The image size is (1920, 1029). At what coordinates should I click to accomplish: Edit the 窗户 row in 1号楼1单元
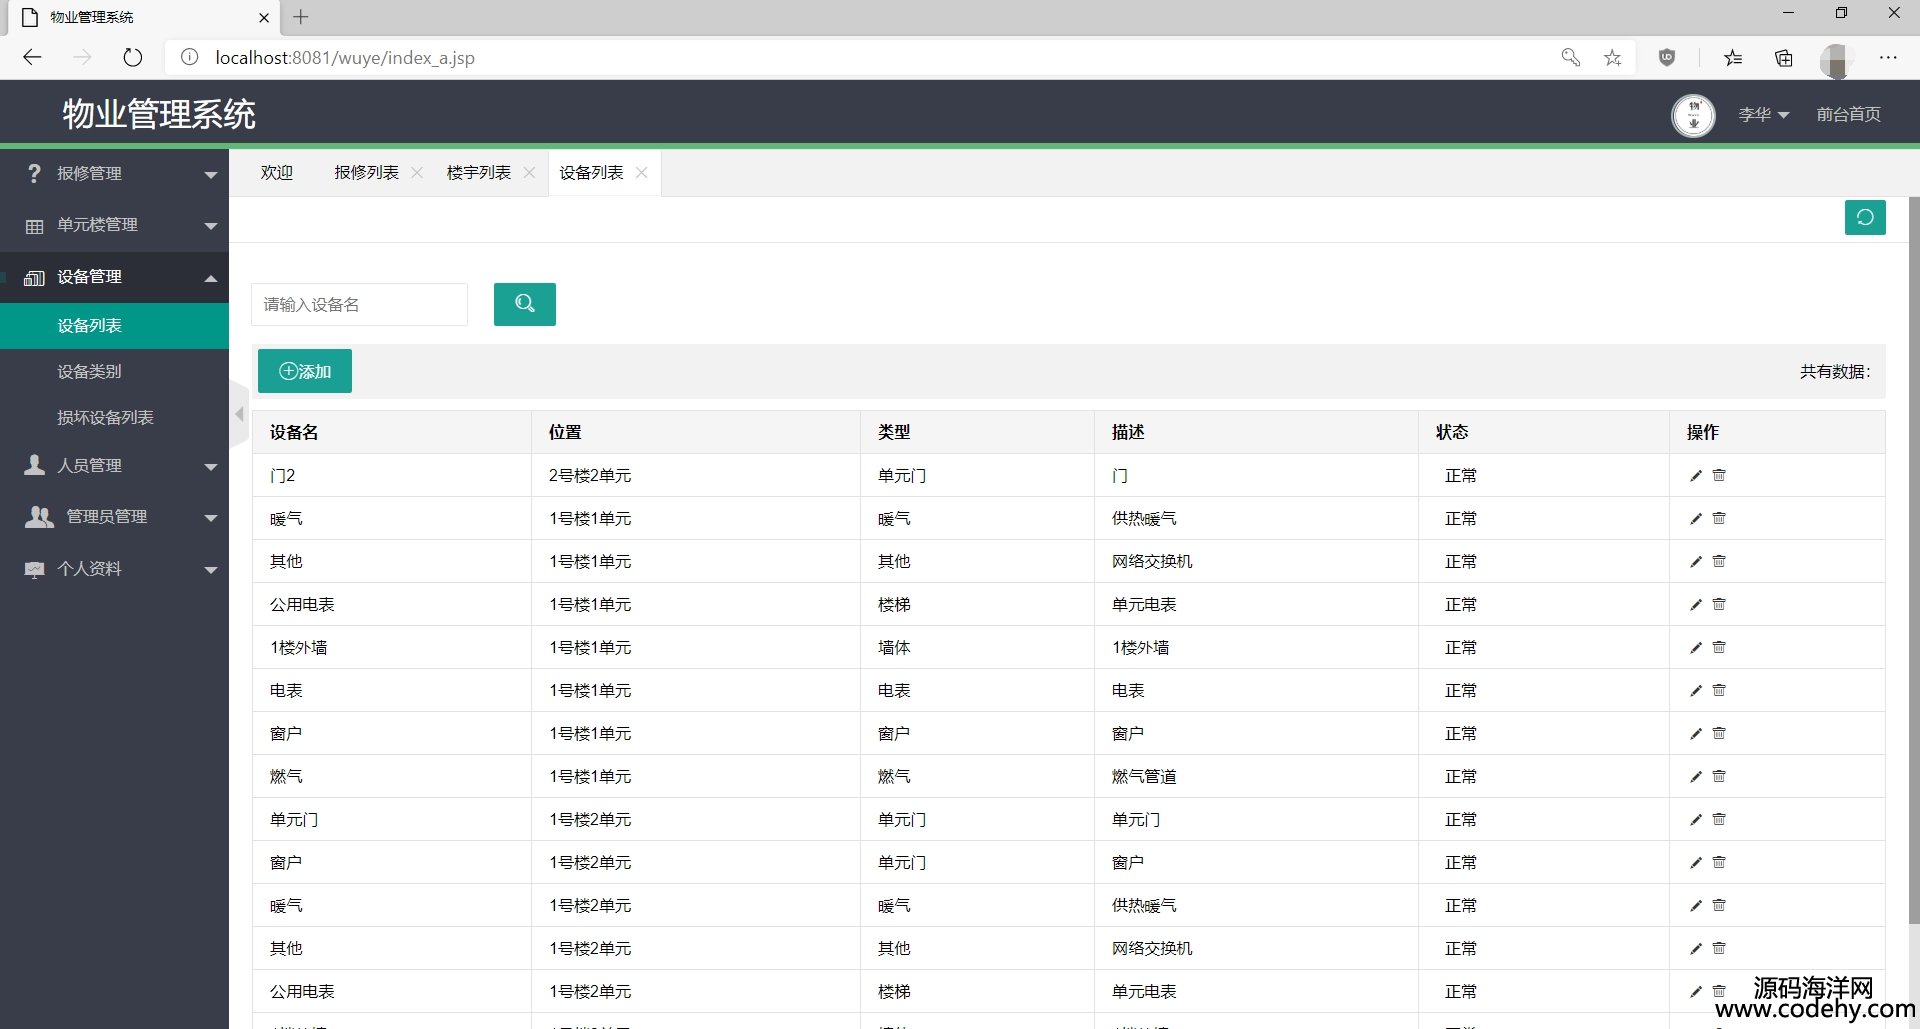pyautogui.click(x=1696, y=734)
